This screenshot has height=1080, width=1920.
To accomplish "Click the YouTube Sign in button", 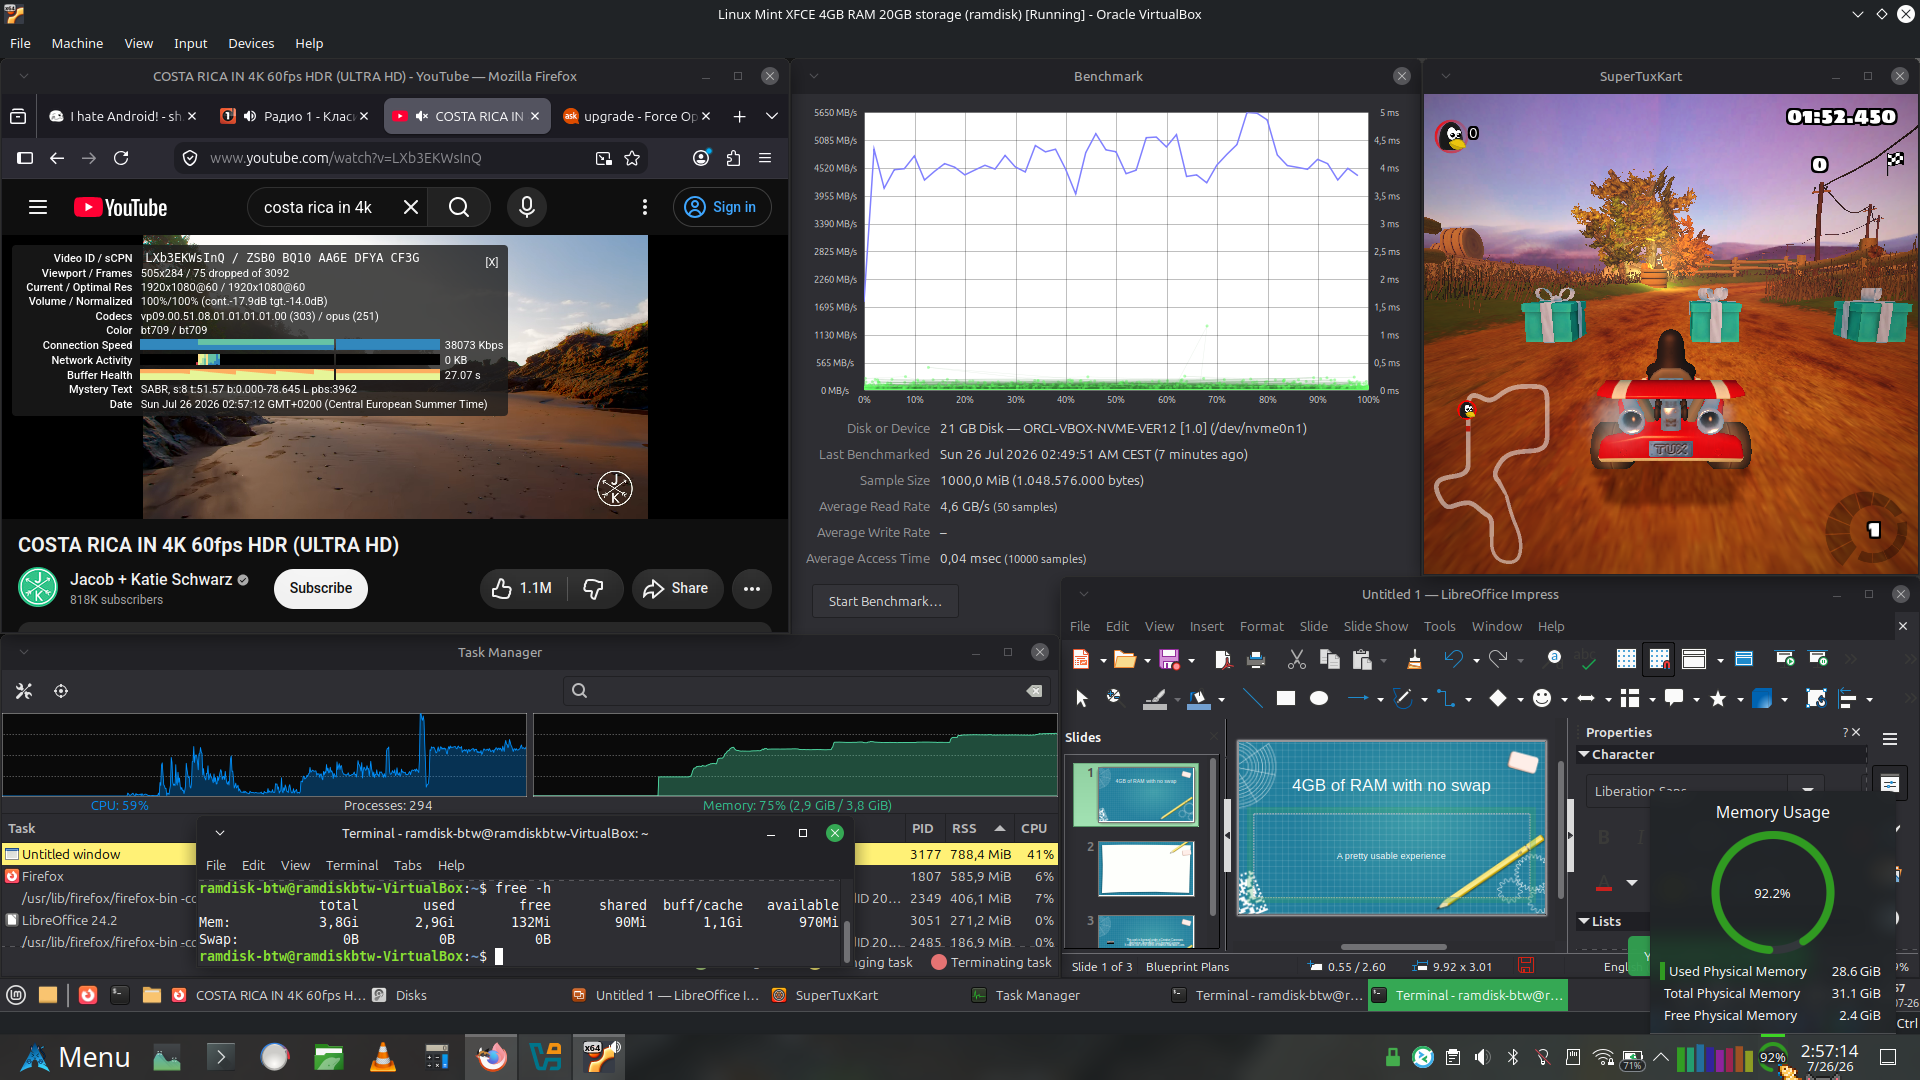I will pos(722,207).
